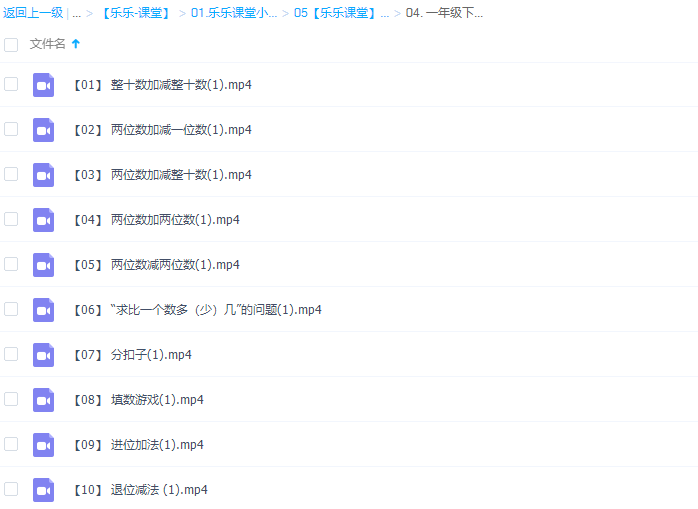Click the video icon for 【02】两位数加减一位数
This screenshot has width=698, height=509.
pyautogui.click(x=43, y=130)
